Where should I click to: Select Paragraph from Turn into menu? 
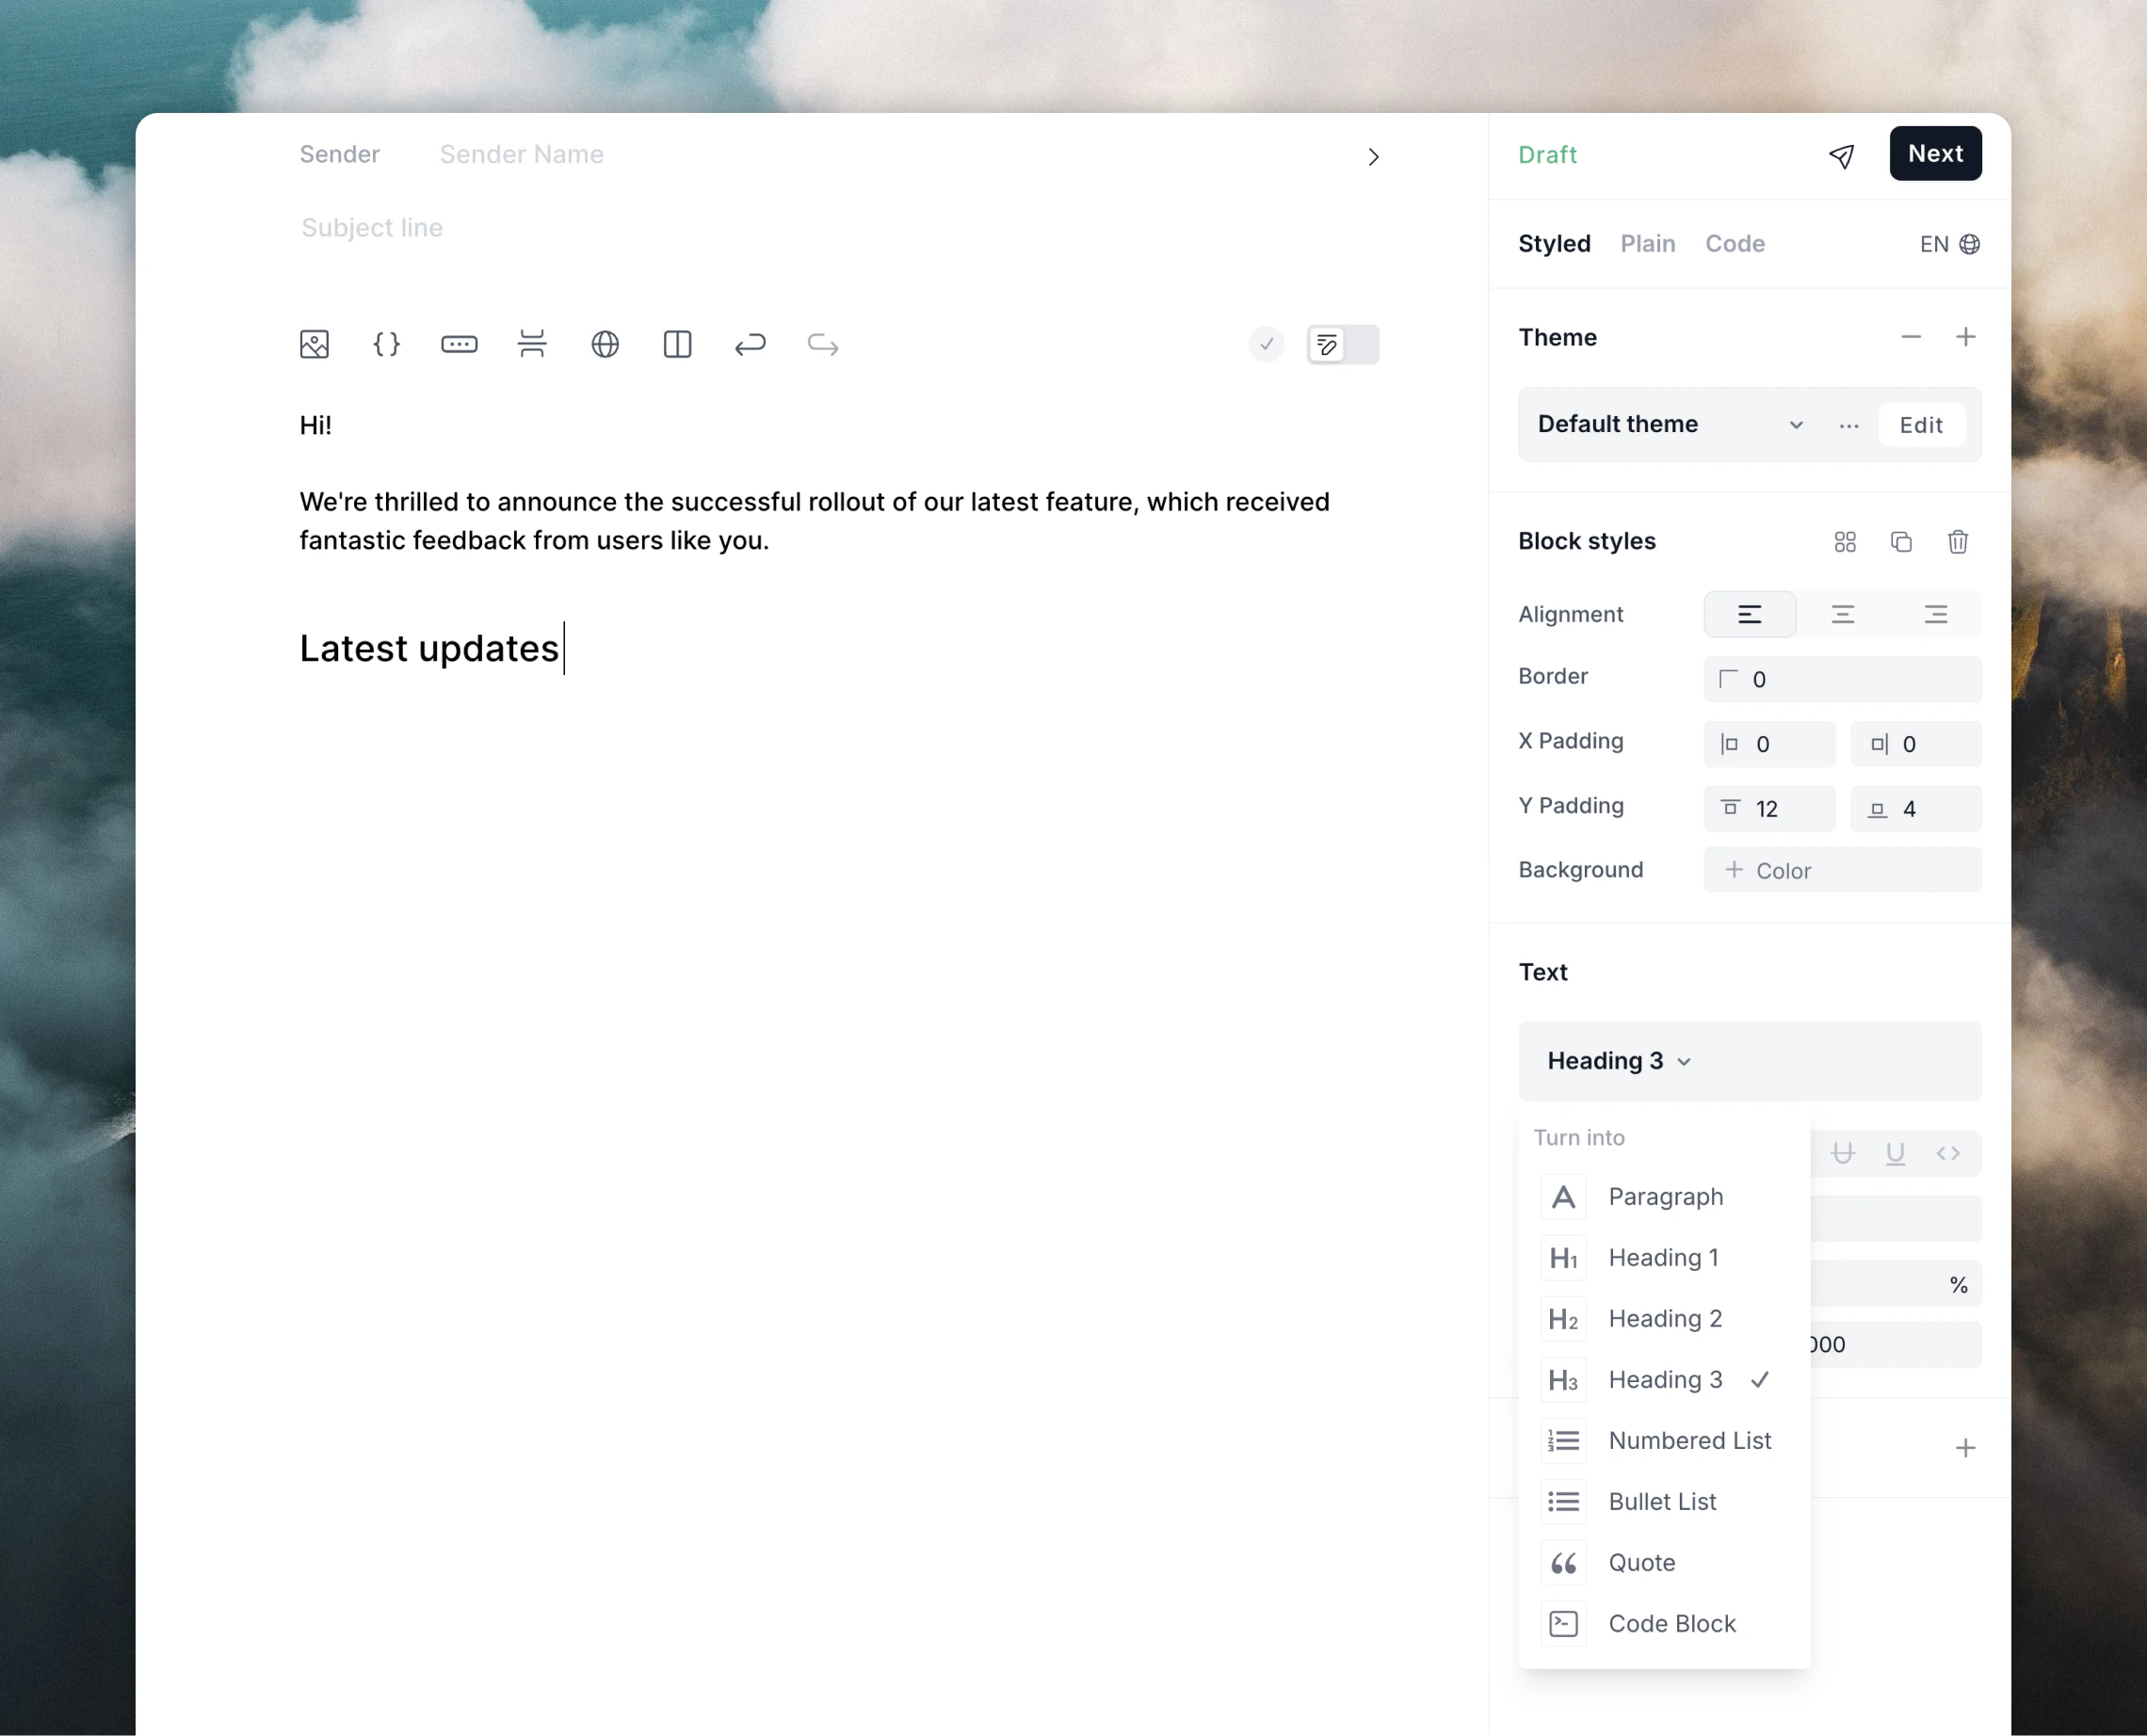(x=1665, y=1196)
